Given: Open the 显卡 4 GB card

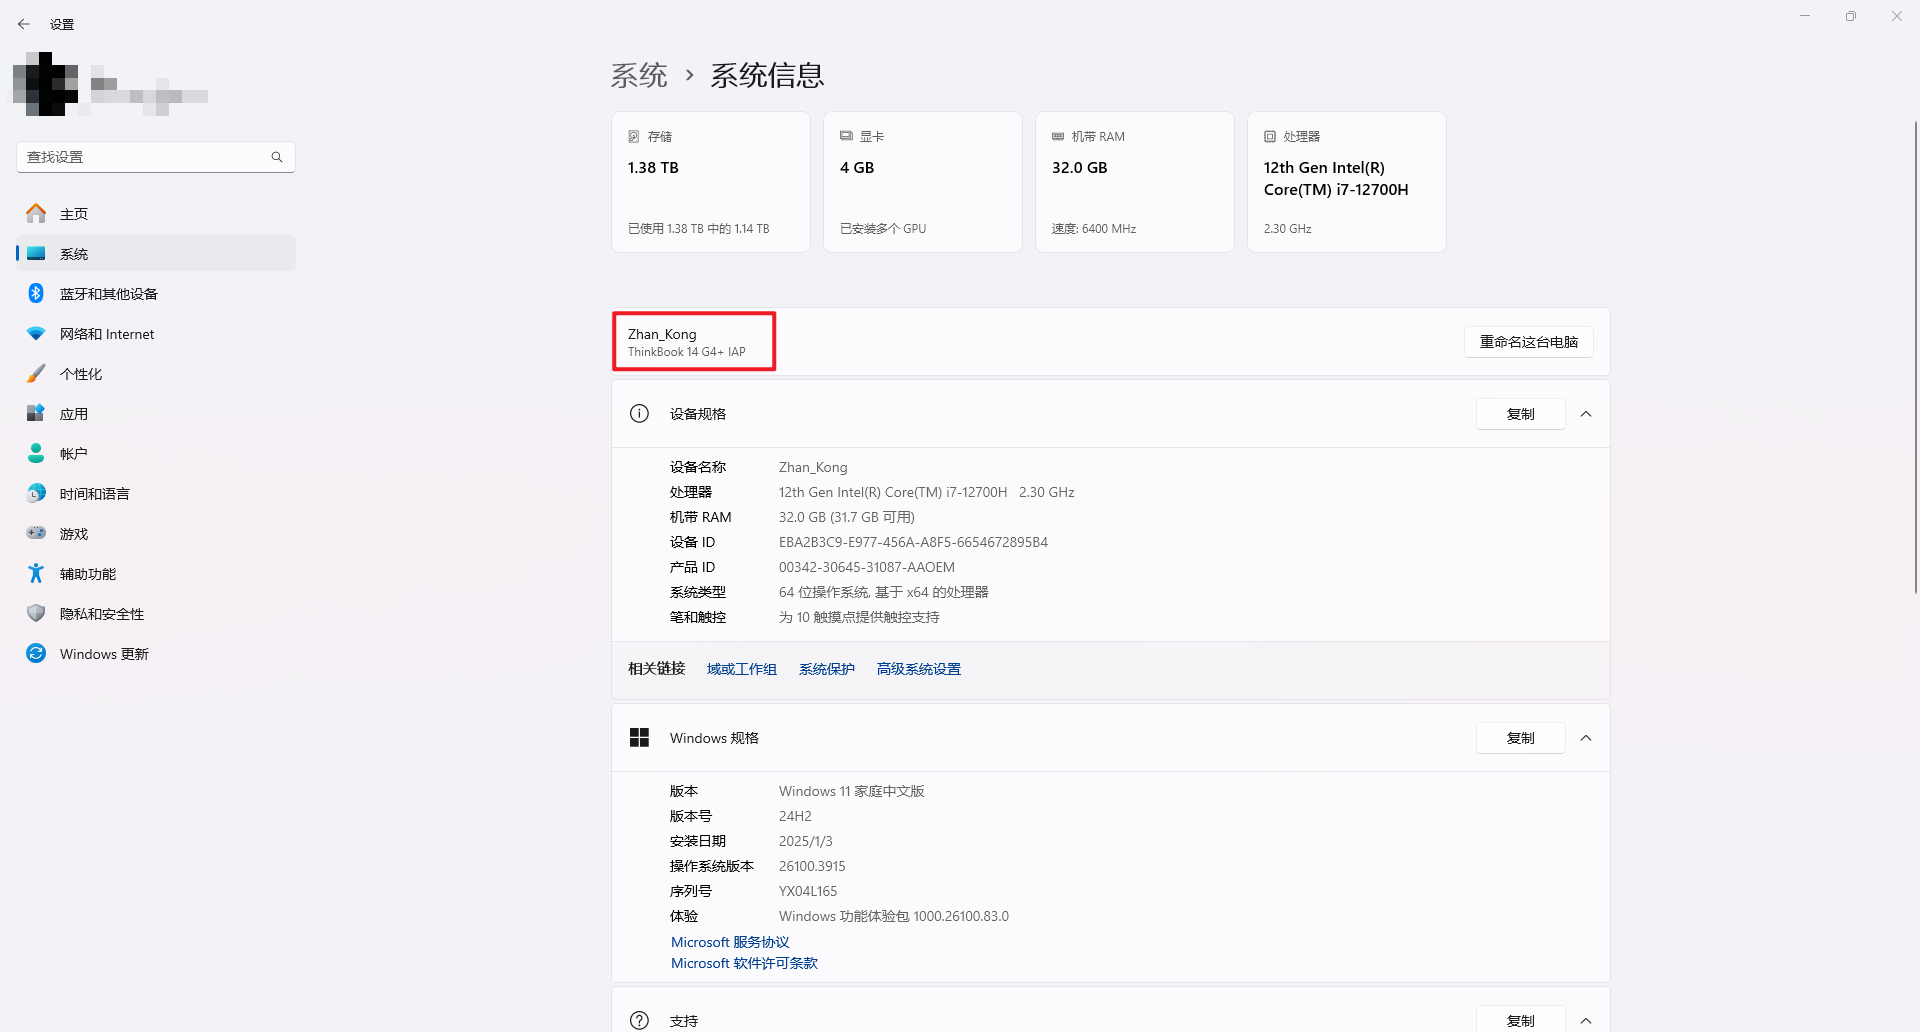Looking at the screenshot, I should (923, 182).
